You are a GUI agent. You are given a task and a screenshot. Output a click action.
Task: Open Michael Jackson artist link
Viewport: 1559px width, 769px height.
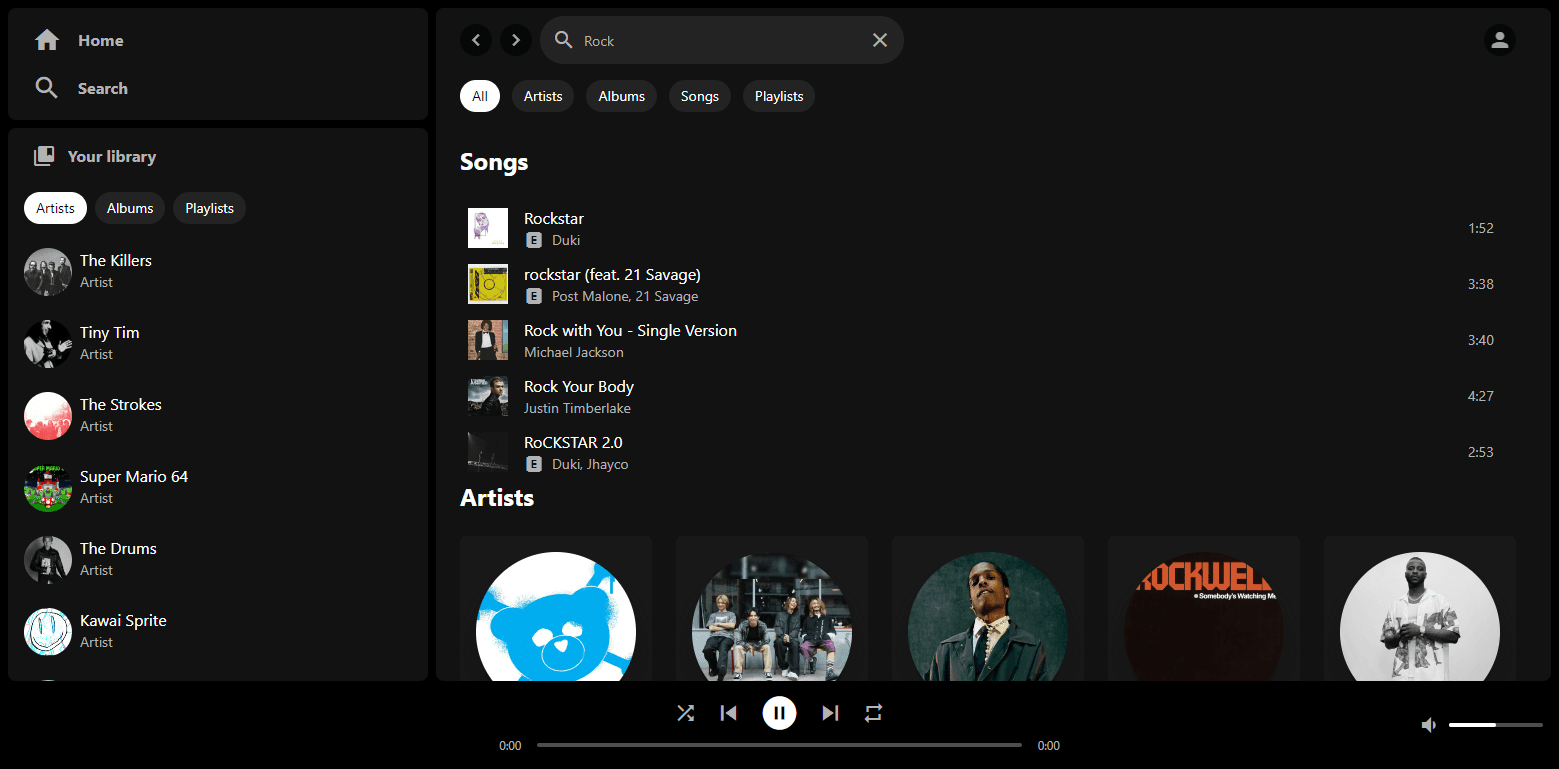click(x=574, y=352)
